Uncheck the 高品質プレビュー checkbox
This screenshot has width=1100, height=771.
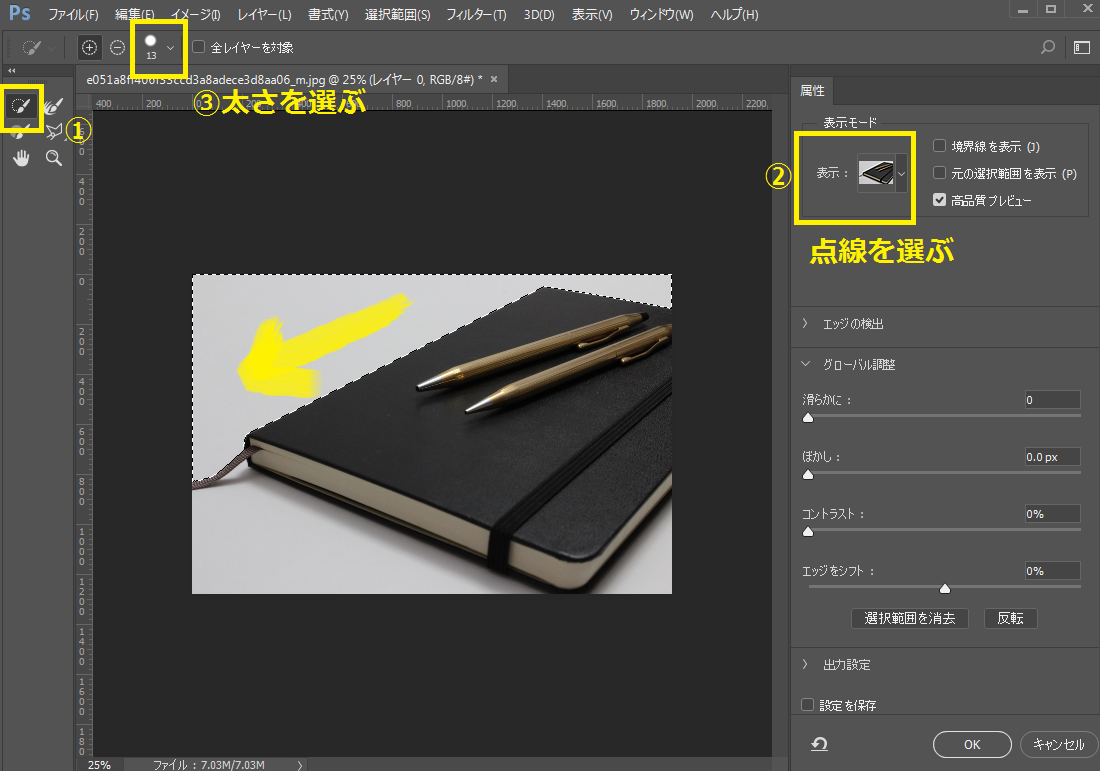(939, 200)
